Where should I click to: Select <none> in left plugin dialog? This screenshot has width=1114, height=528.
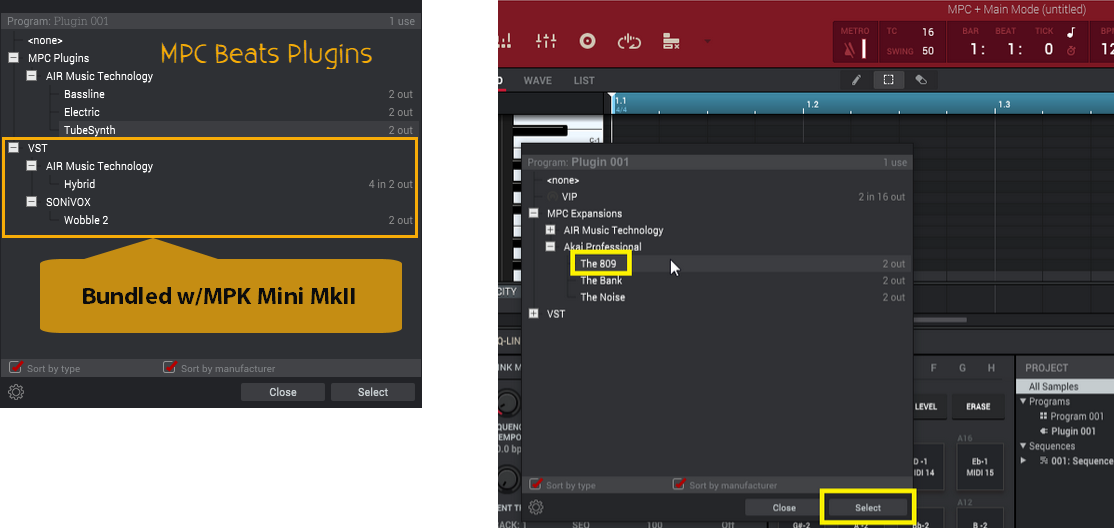pos(45,41)
